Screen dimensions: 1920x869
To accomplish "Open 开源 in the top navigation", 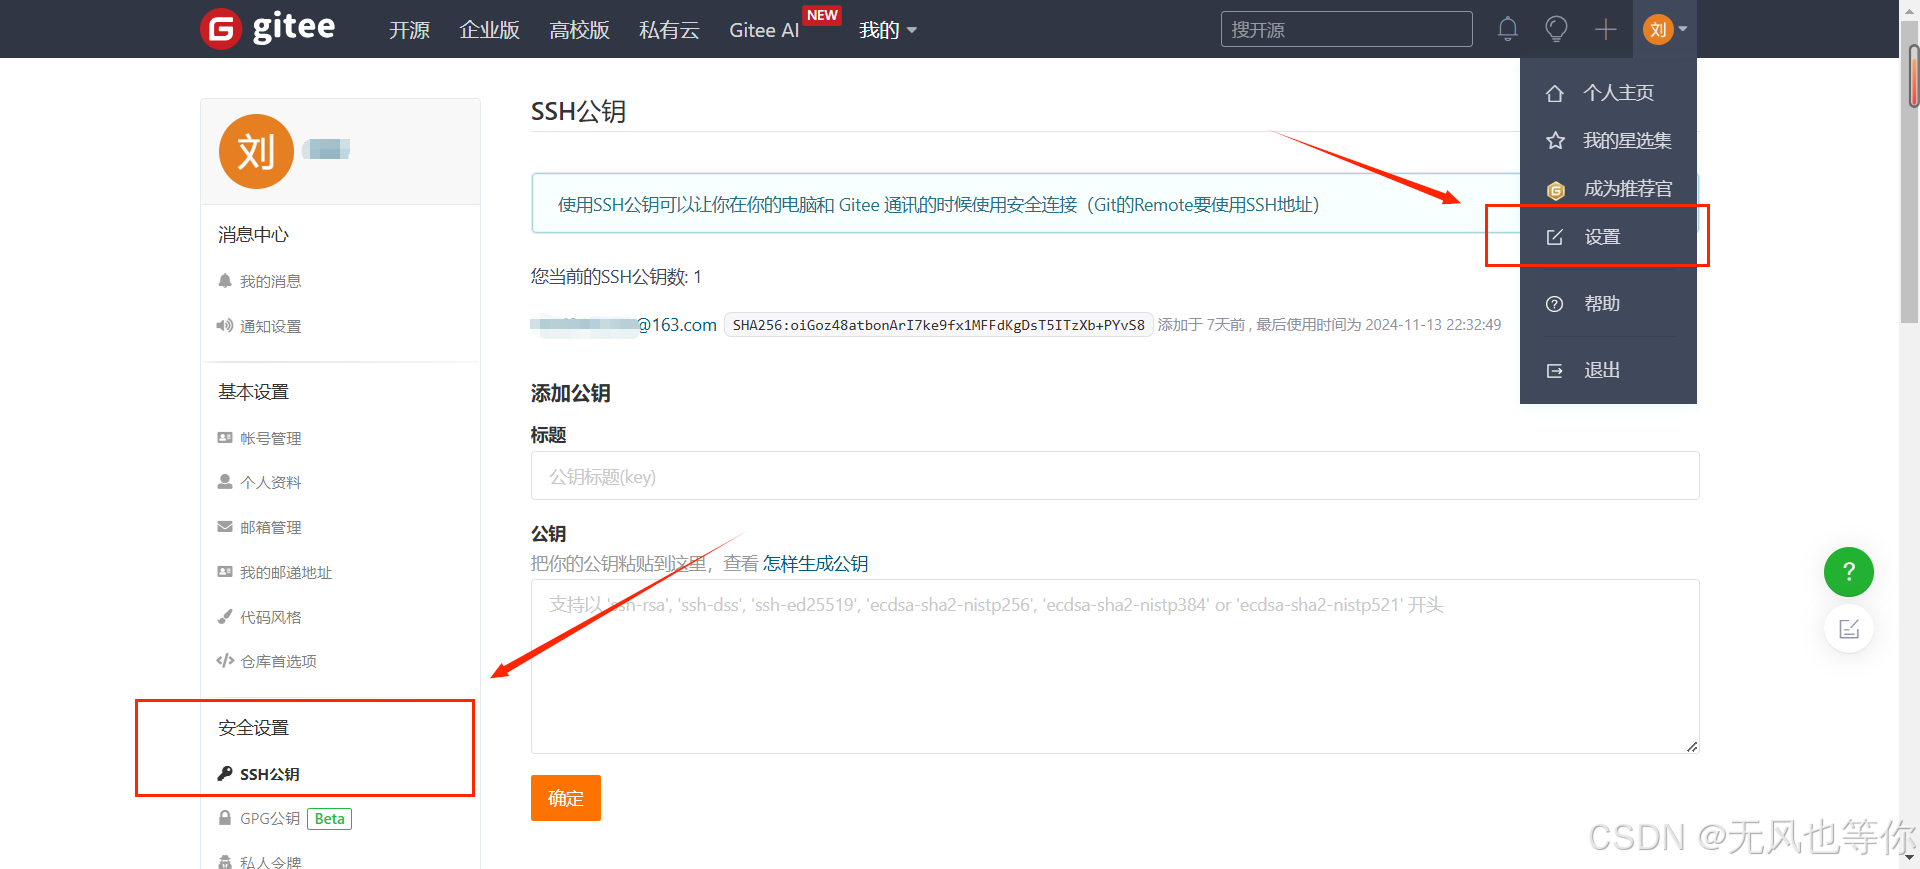I will [x=409, y=30].
